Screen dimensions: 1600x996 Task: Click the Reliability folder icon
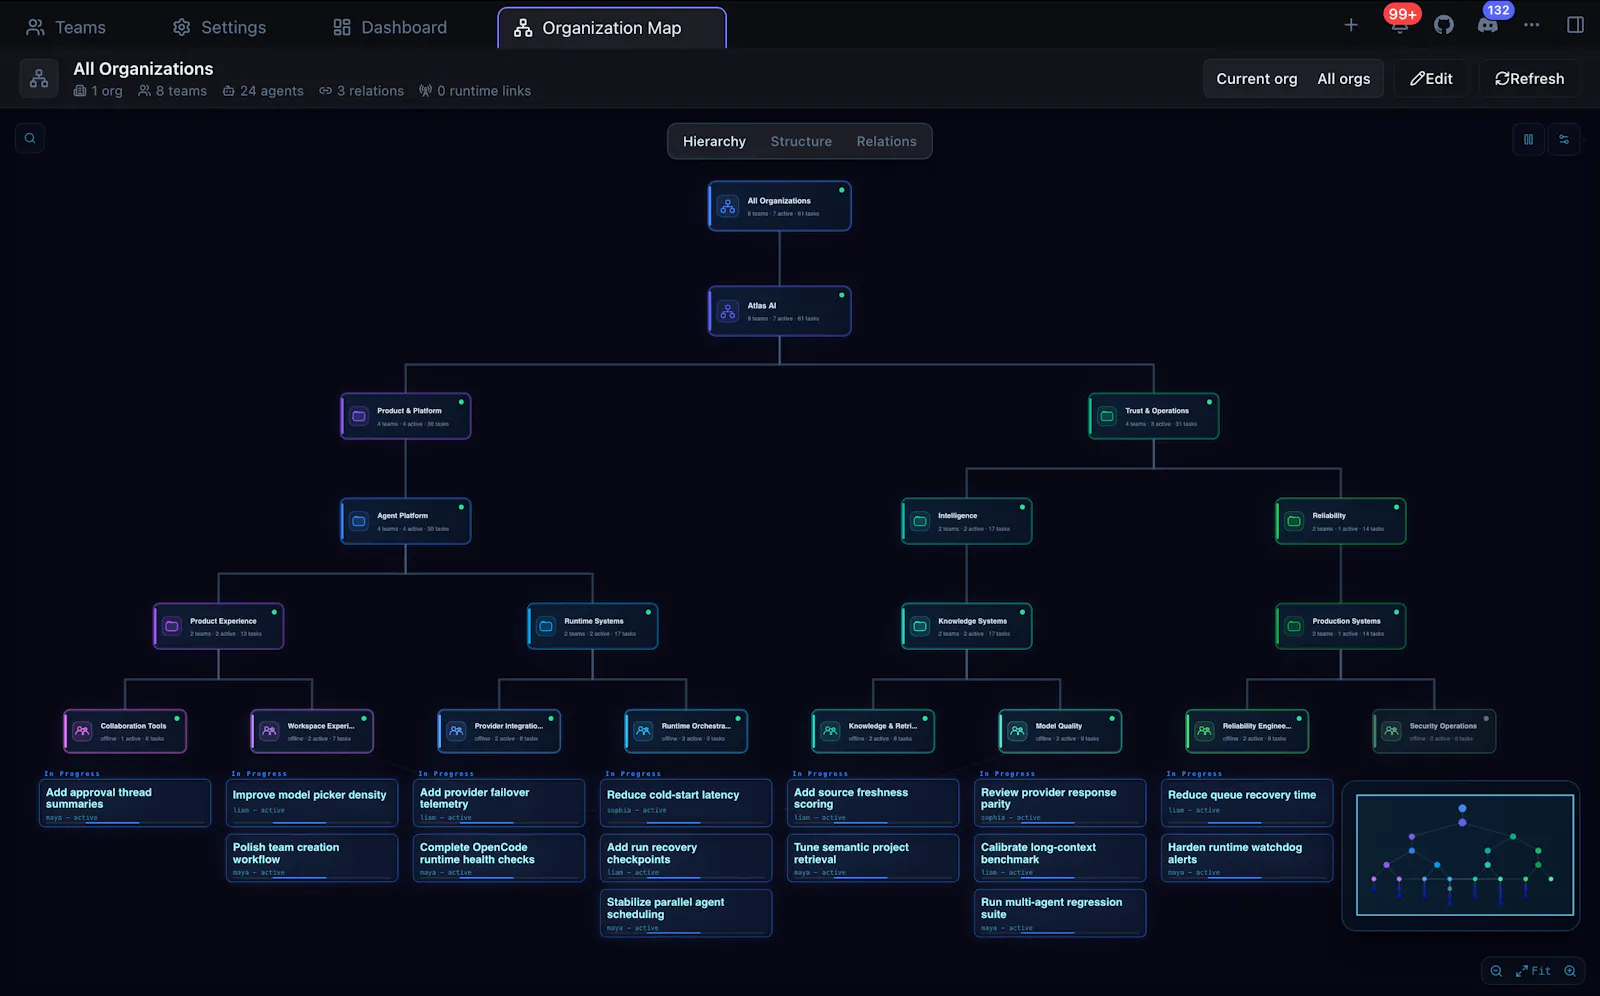click(x=1294, y=521)
